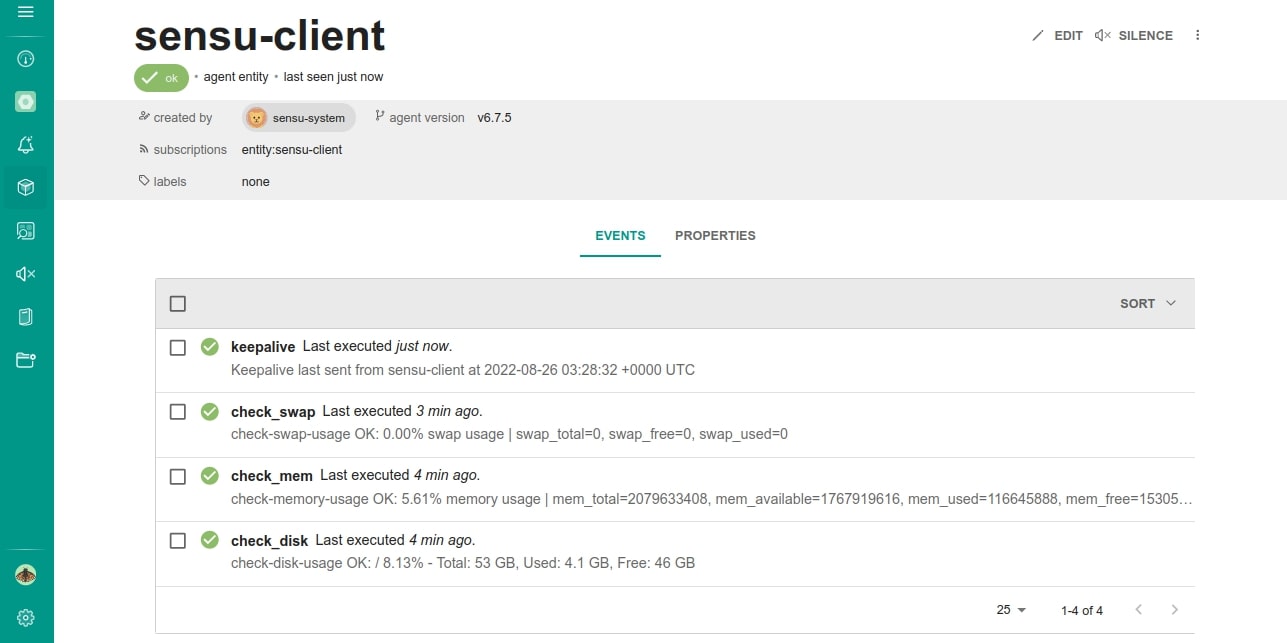
Task: Click the EDIT button
Action: (1057, 35)
